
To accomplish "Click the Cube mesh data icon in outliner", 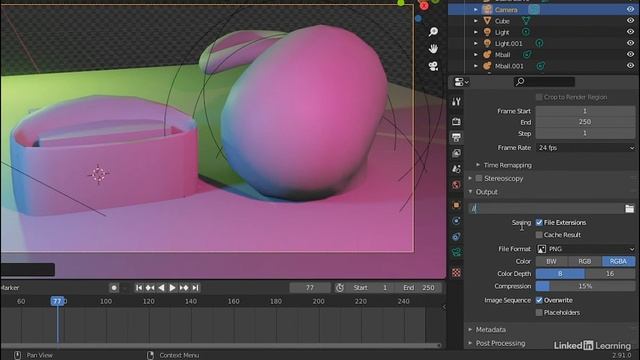I will [526, 21].
